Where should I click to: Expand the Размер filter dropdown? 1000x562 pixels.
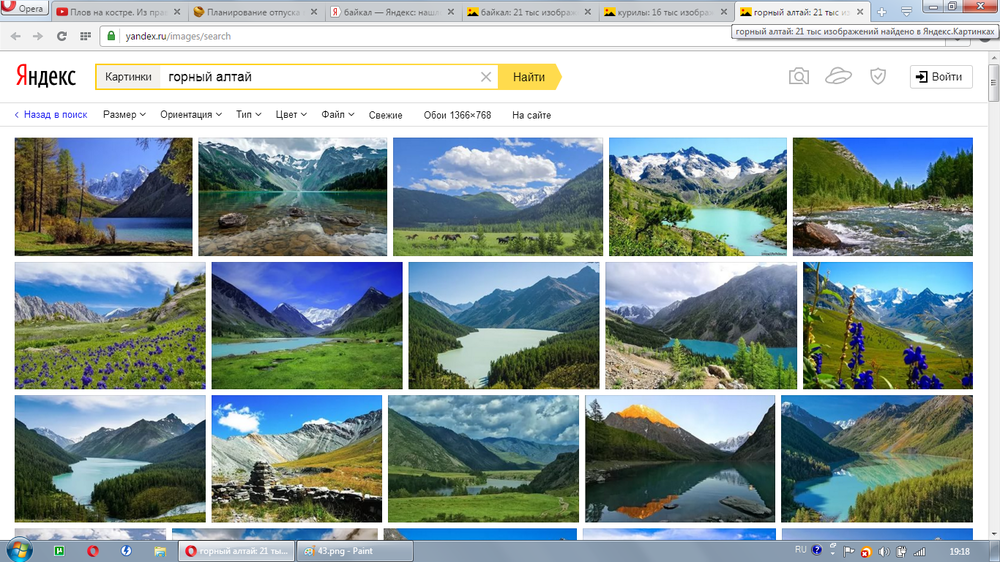pos(124,115)
